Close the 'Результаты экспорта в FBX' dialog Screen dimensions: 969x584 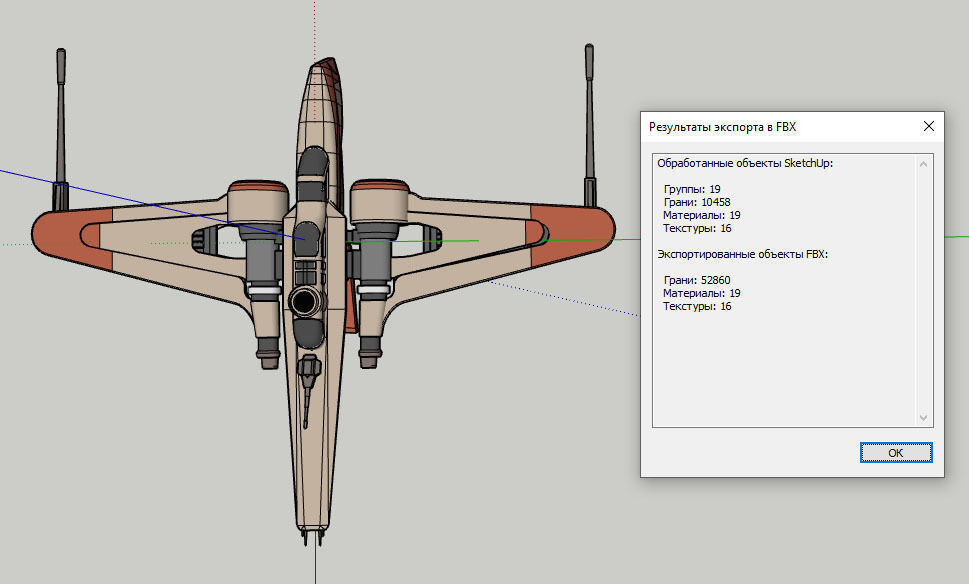tap(928, 126)
